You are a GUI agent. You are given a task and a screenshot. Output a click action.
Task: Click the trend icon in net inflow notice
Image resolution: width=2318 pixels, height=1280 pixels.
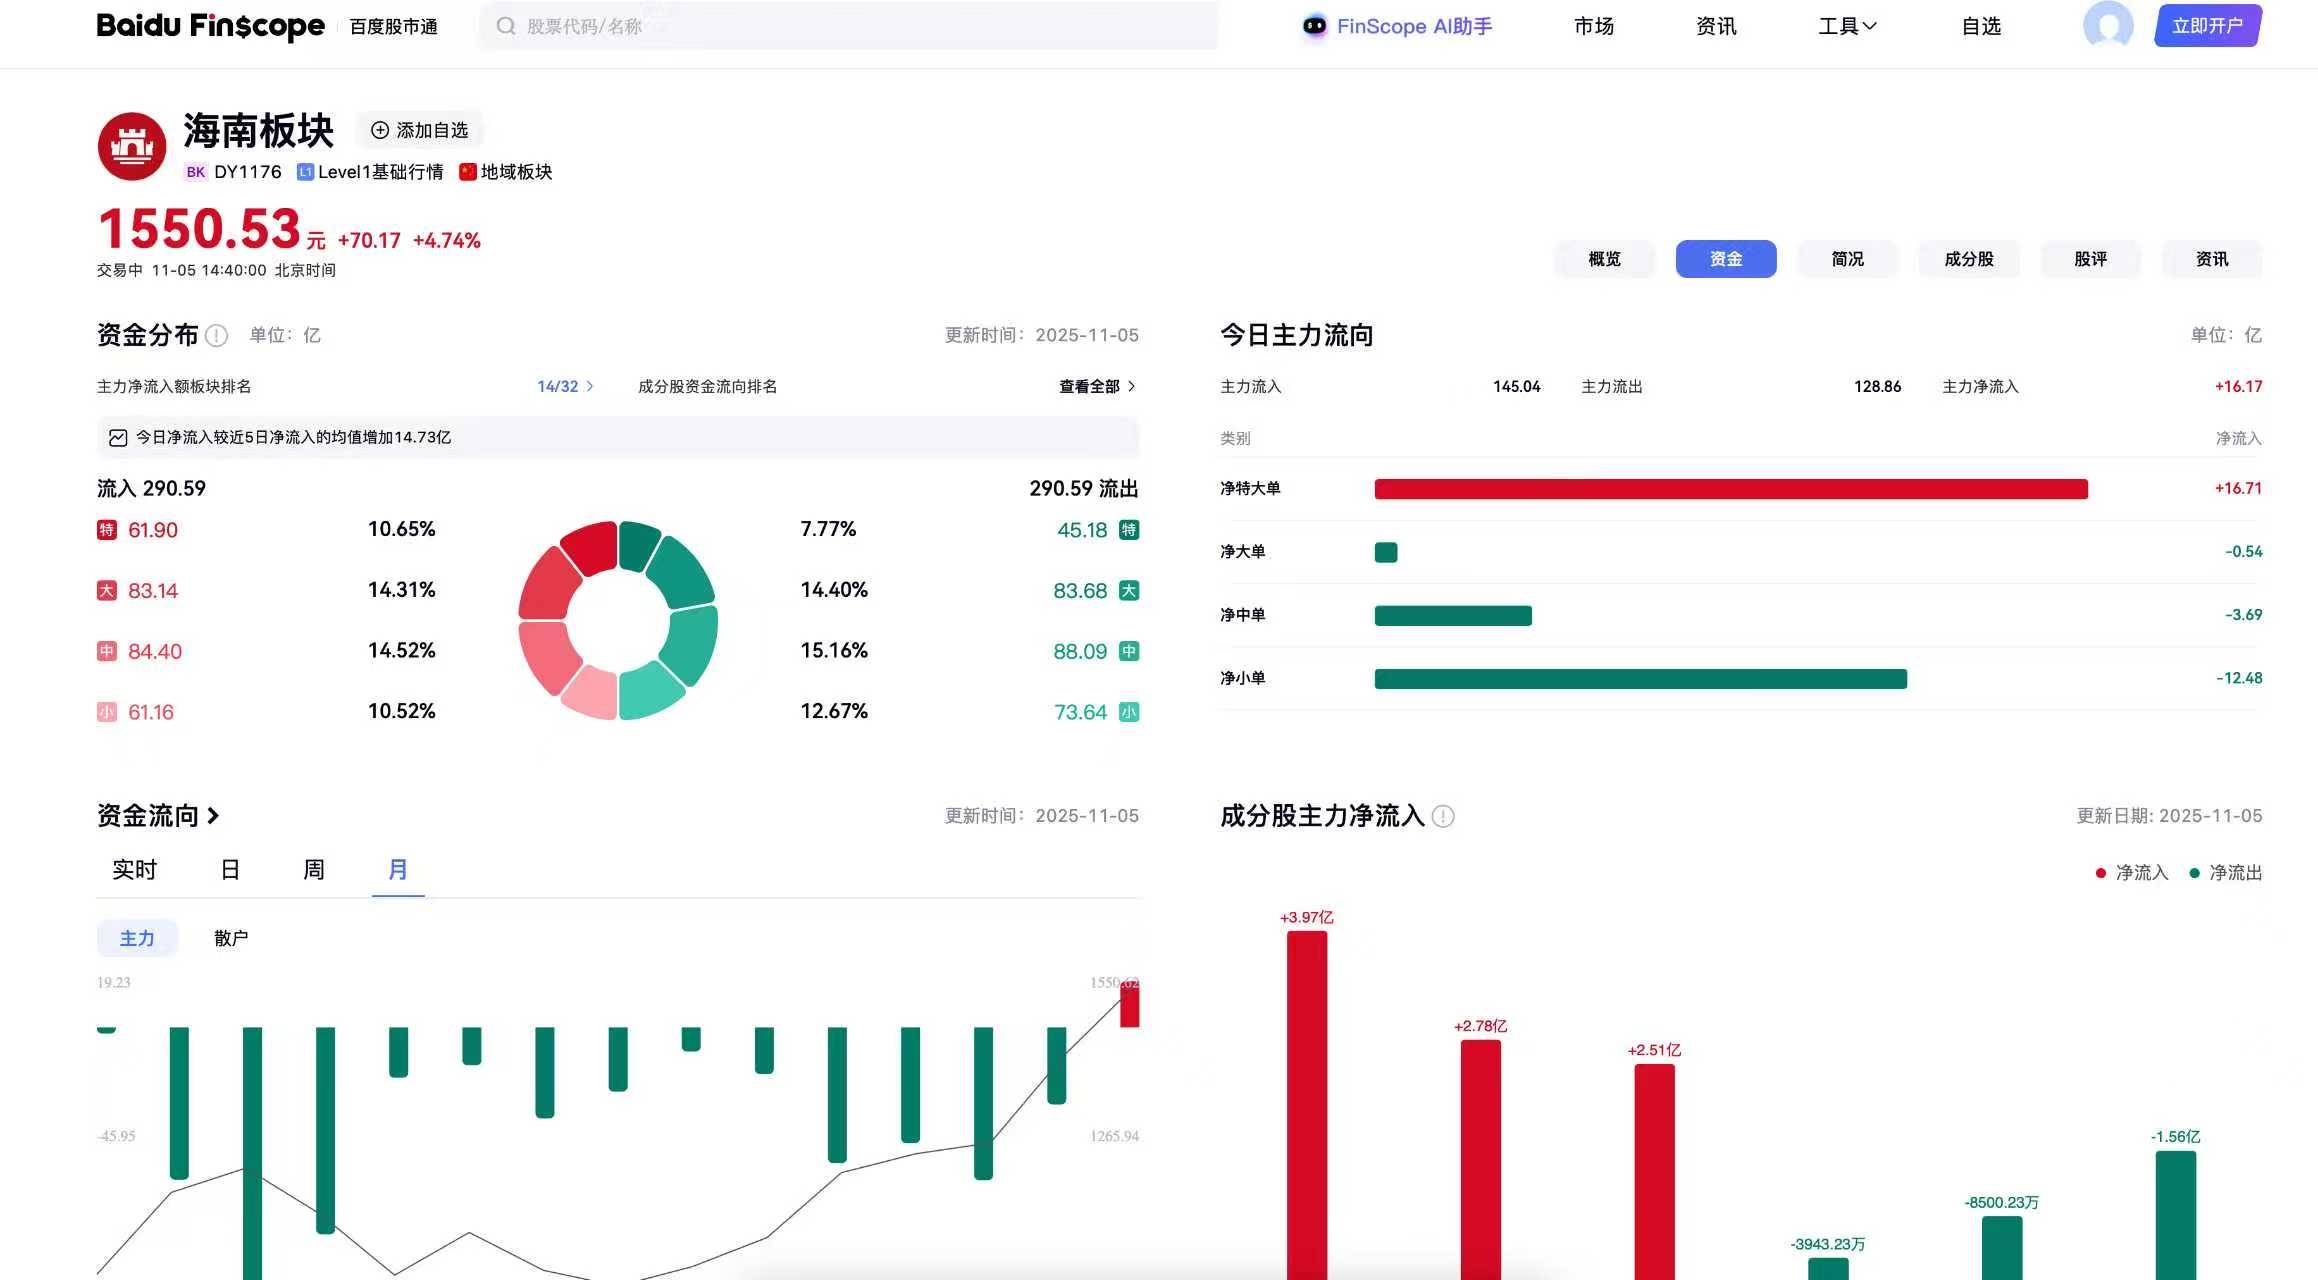[118, 438]
